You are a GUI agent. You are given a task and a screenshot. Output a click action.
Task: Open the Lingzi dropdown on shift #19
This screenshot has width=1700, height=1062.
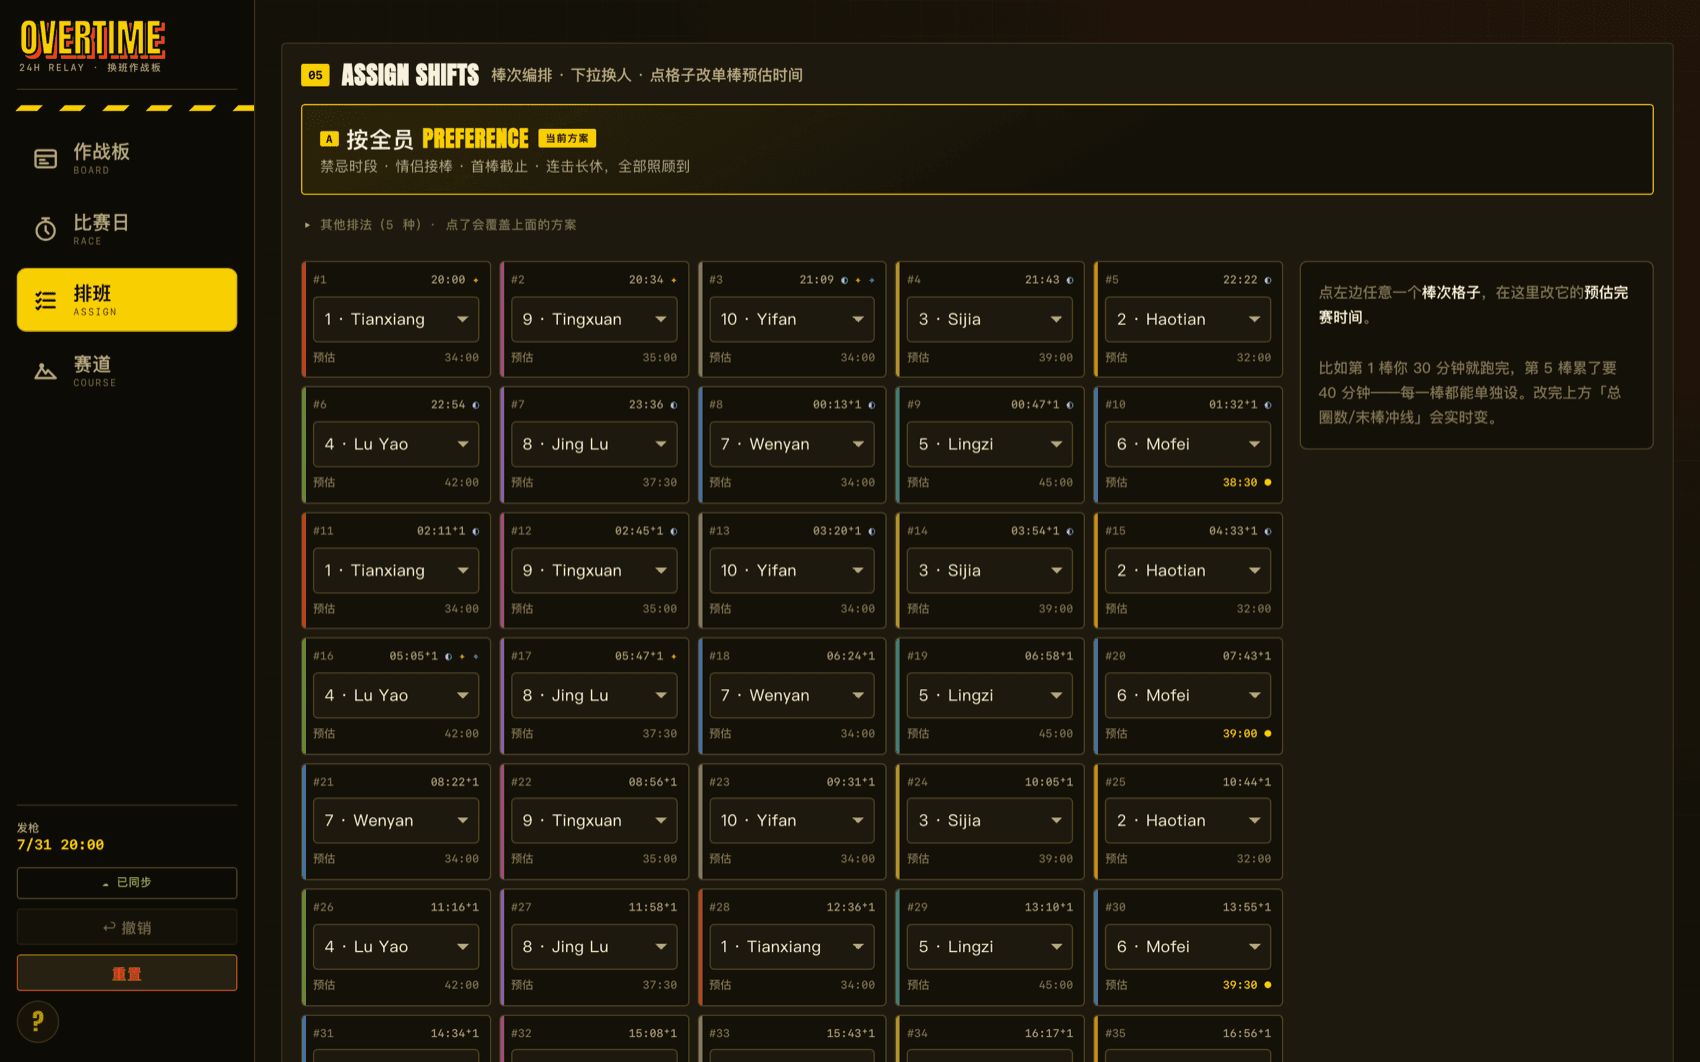pyautogui.click(x=990, y=695)
